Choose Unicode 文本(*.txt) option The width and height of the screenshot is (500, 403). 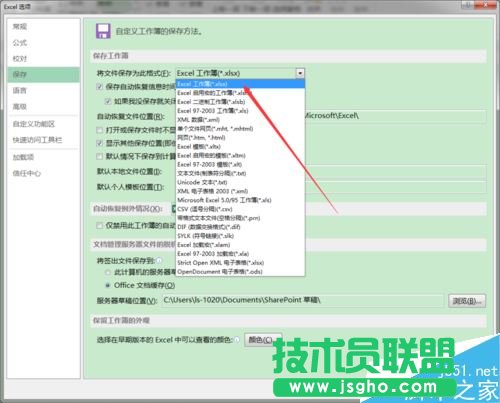(x=240, y=182)
